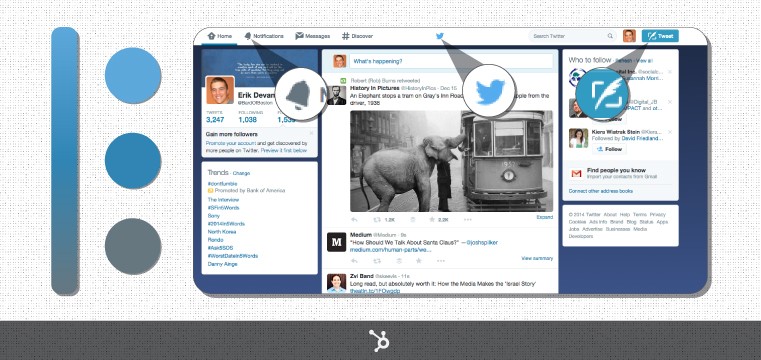761x360 pixels.
Task: Reply to the elephant photo tweet
Action: tap(354, 219)
